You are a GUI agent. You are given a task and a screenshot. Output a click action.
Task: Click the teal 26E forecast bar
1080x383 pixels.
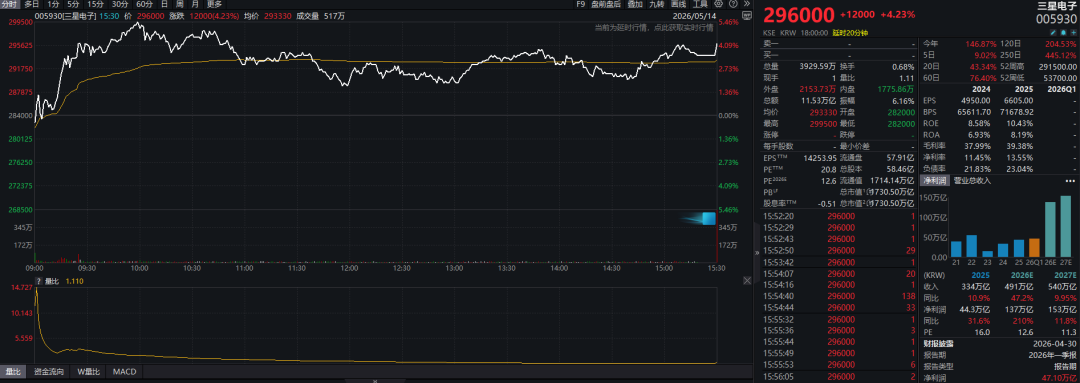click(x=1050, y=229)
